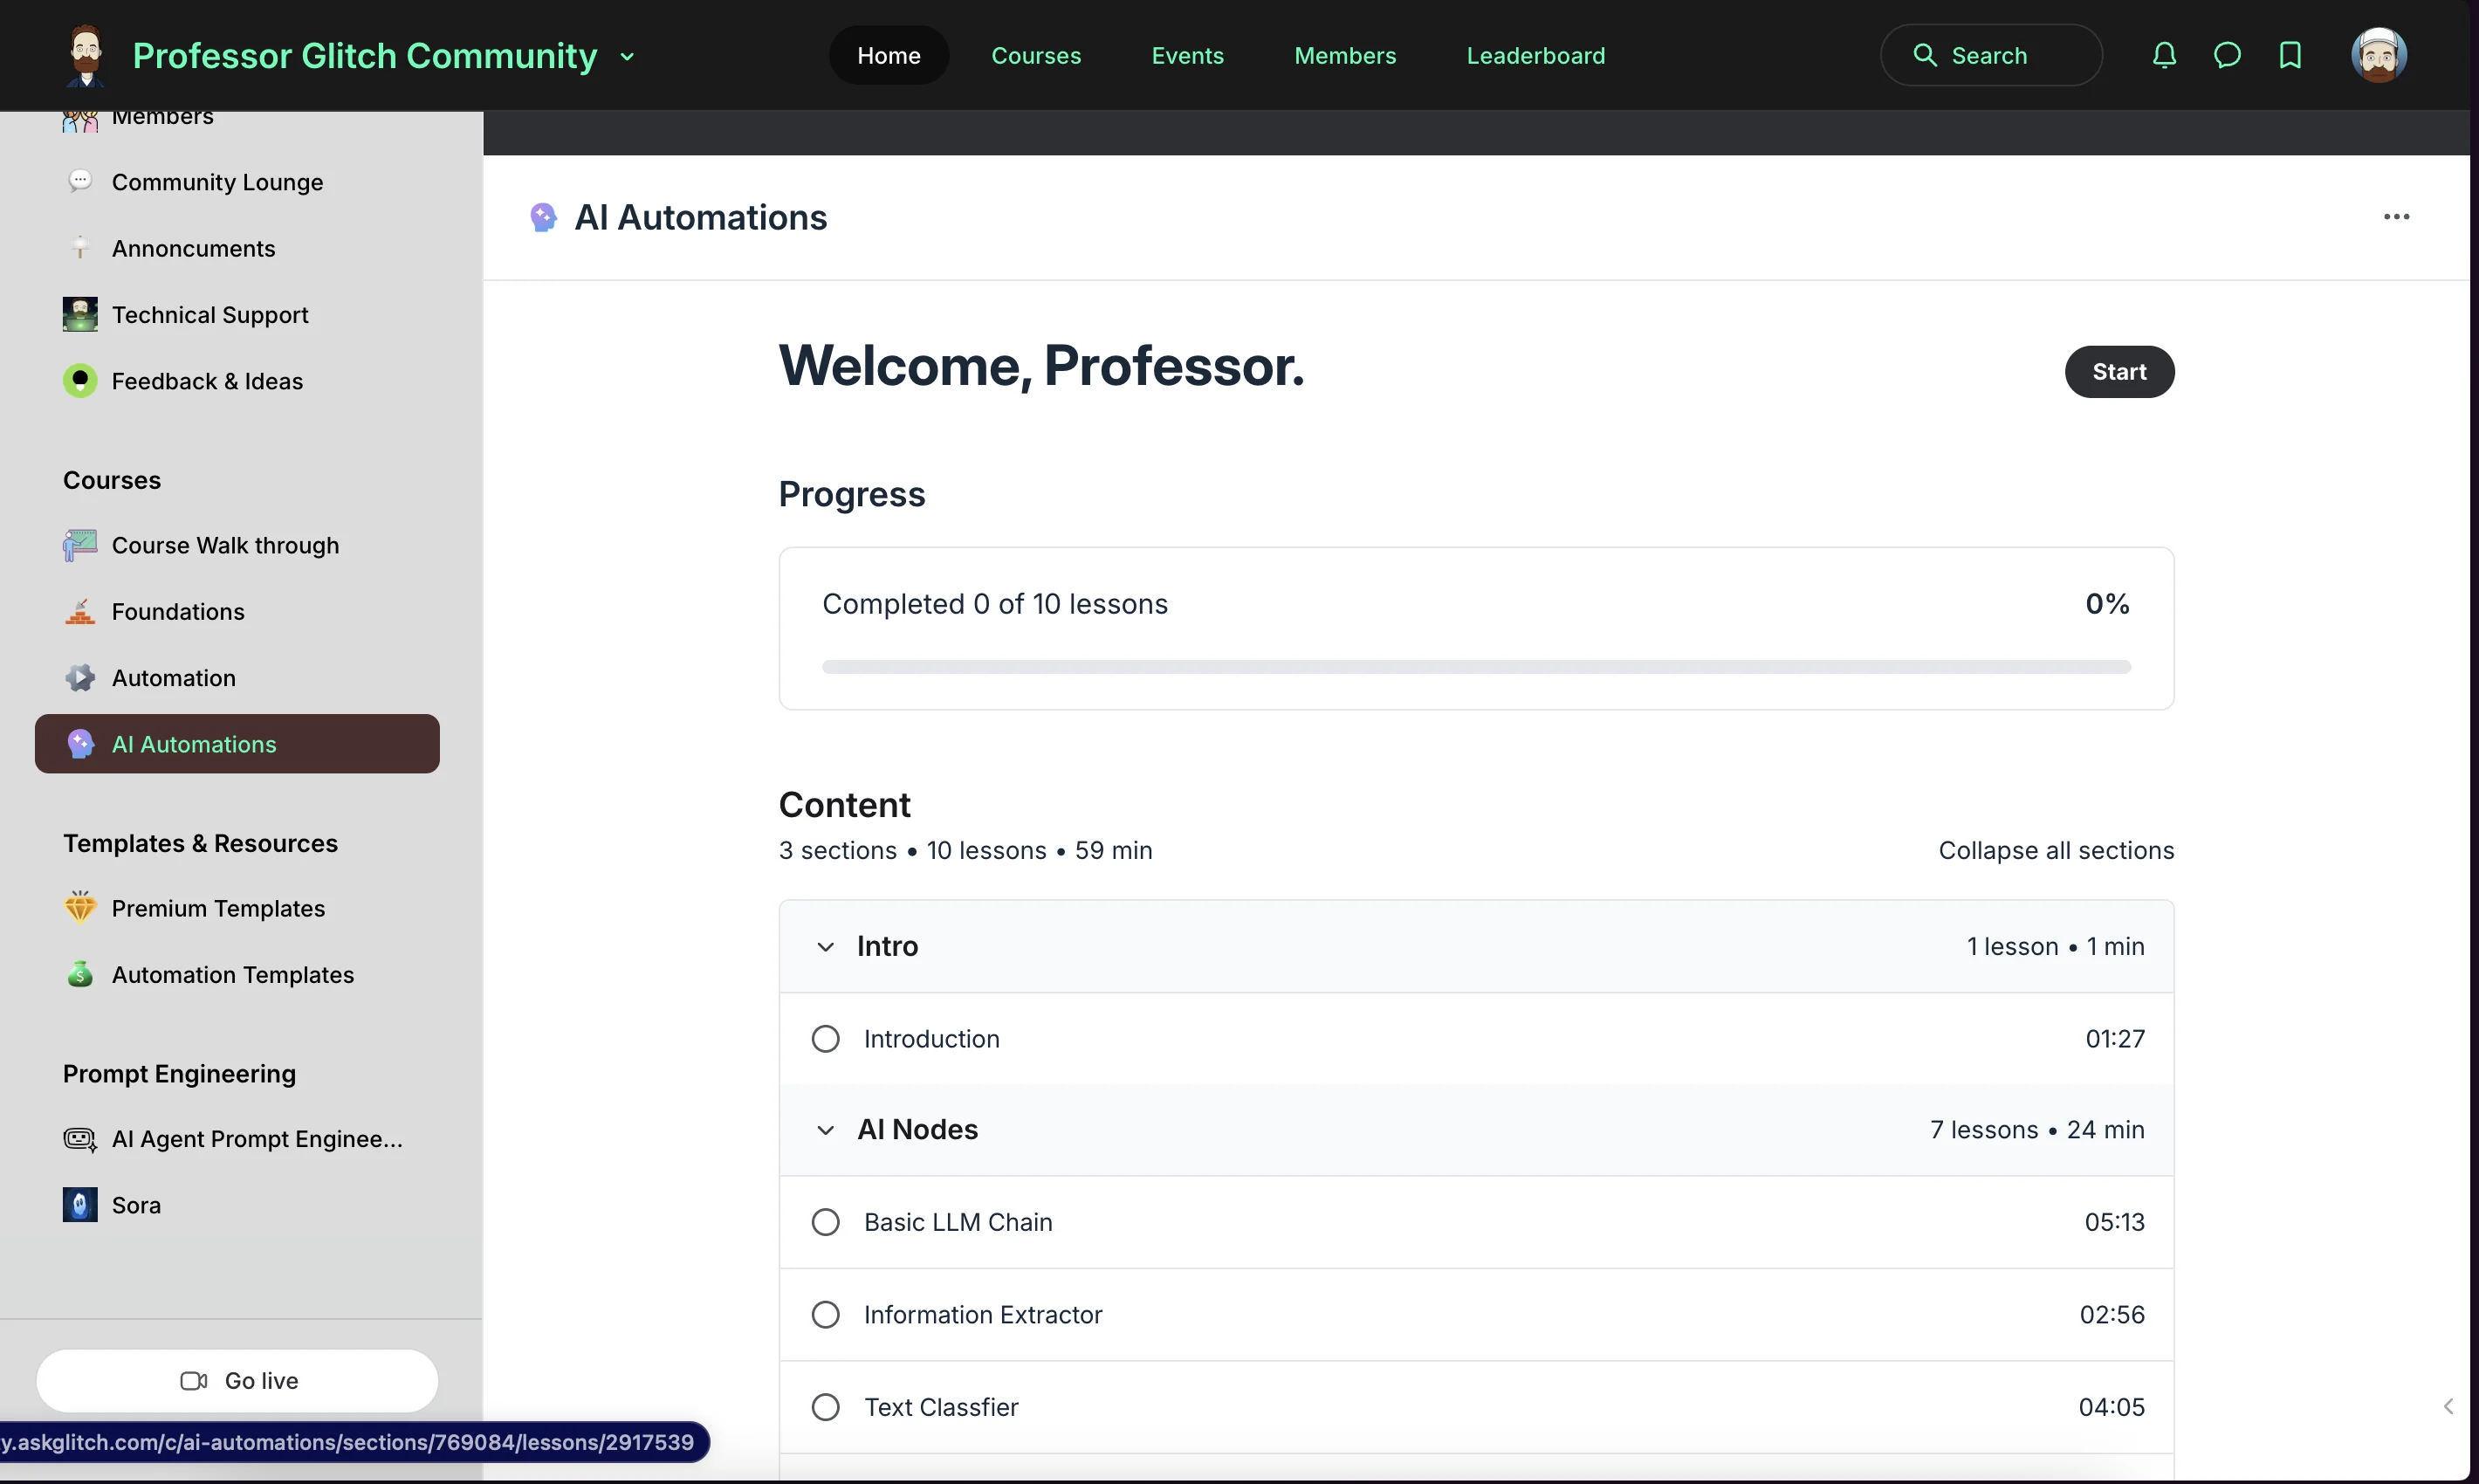Toggle completion circle for Text Classfier

(x=825, y=1406)
